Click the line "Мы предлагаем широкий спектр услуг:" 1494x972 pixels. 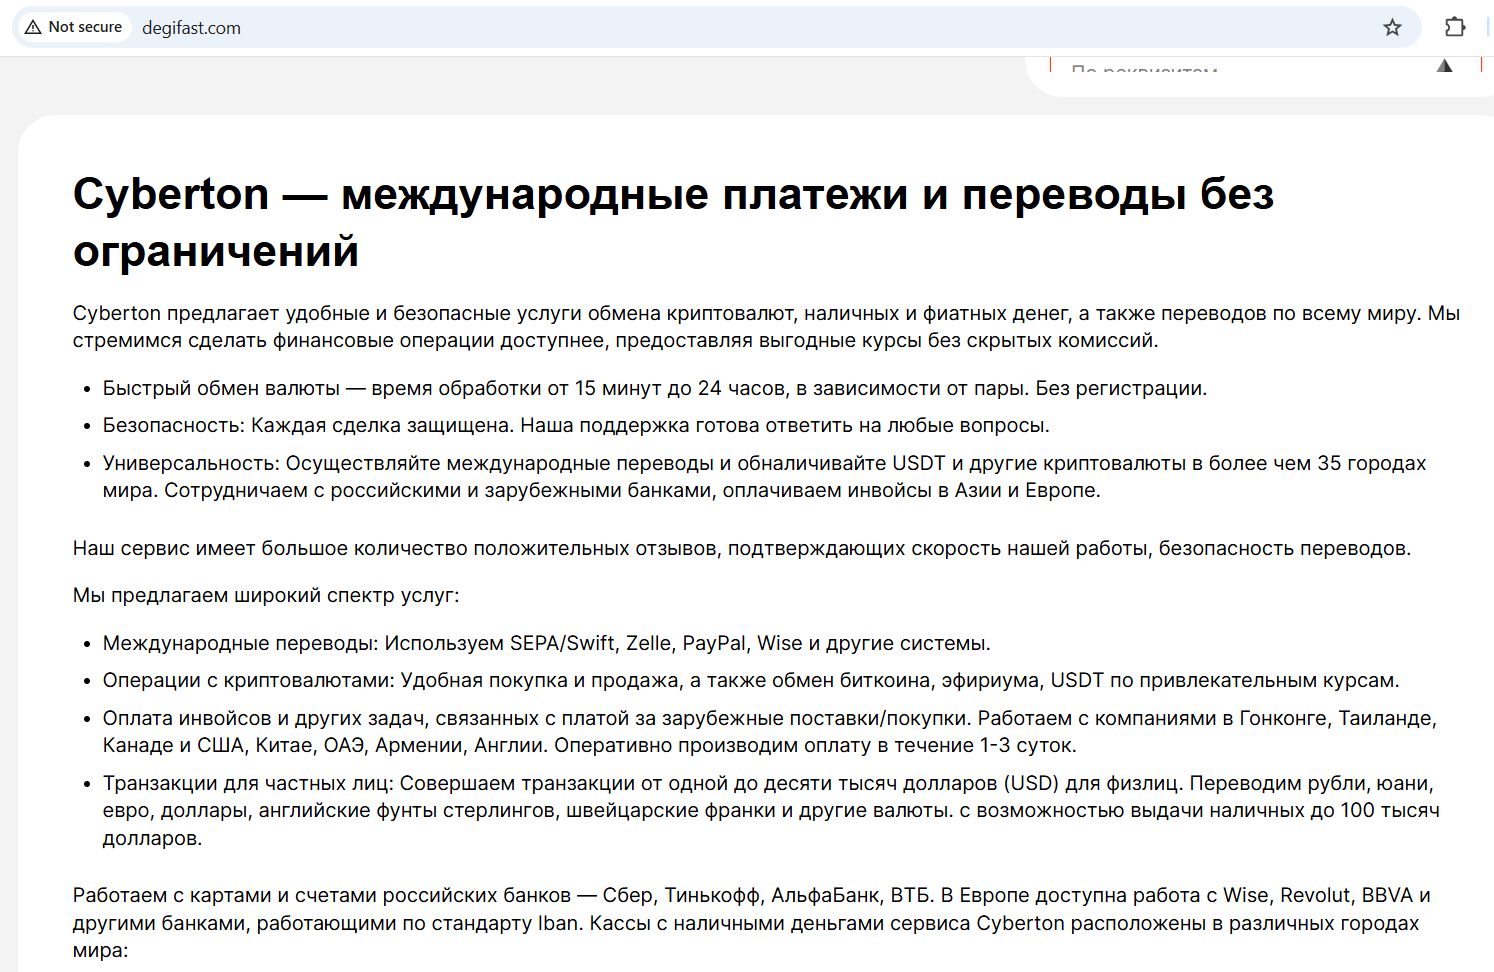(x=266, y=595)
